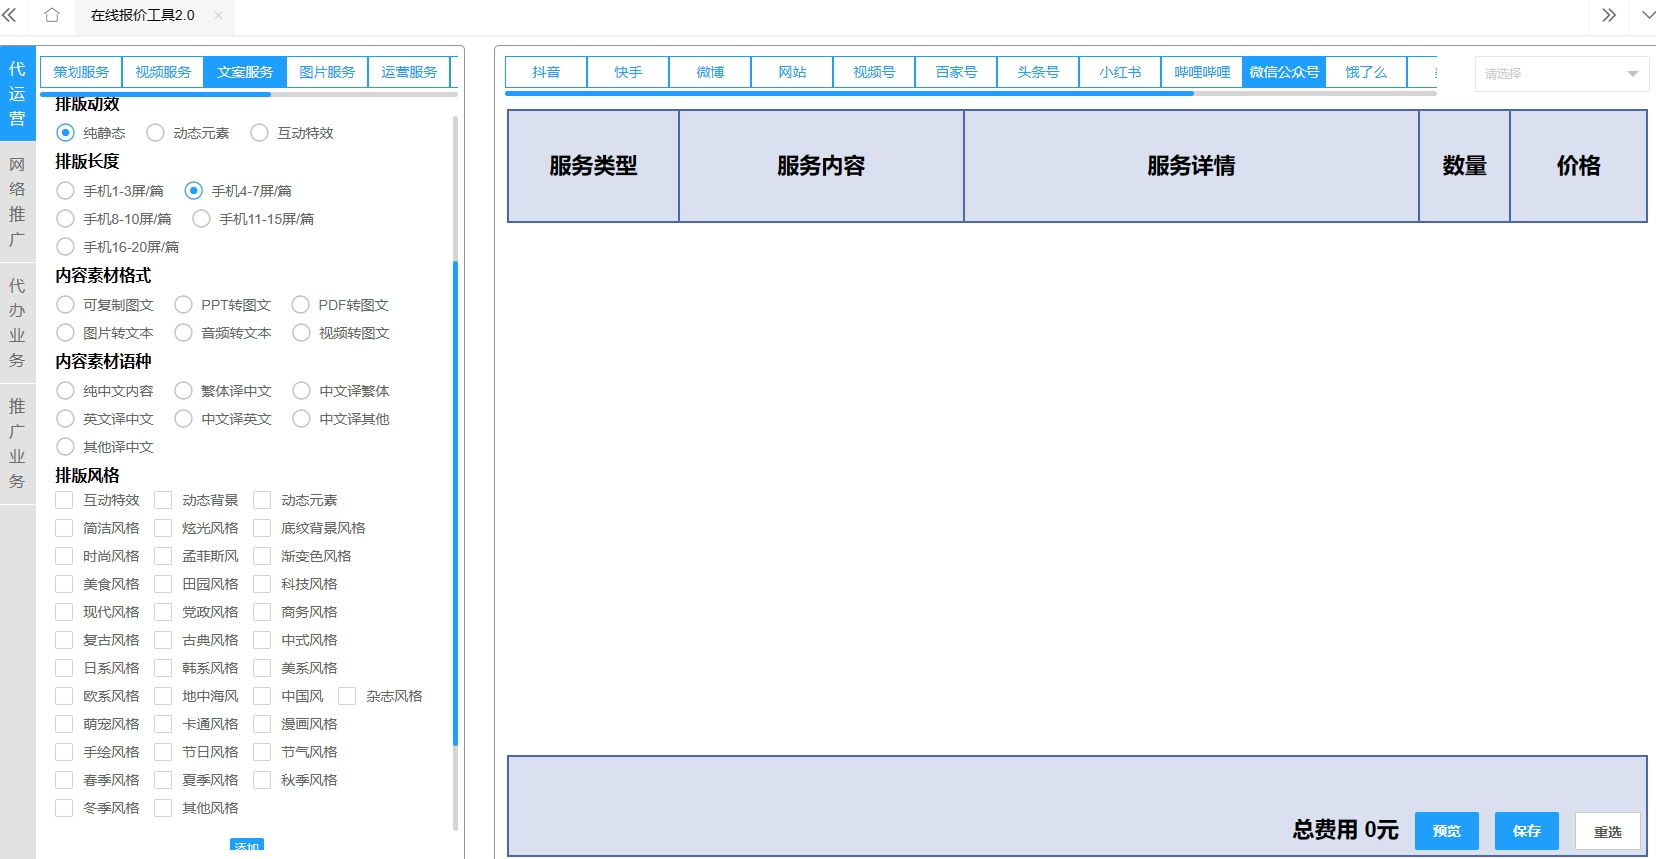Viewport: 1656px width, 859px height.
Task: Click the double right chevron icon
Action: (1608, 15)
